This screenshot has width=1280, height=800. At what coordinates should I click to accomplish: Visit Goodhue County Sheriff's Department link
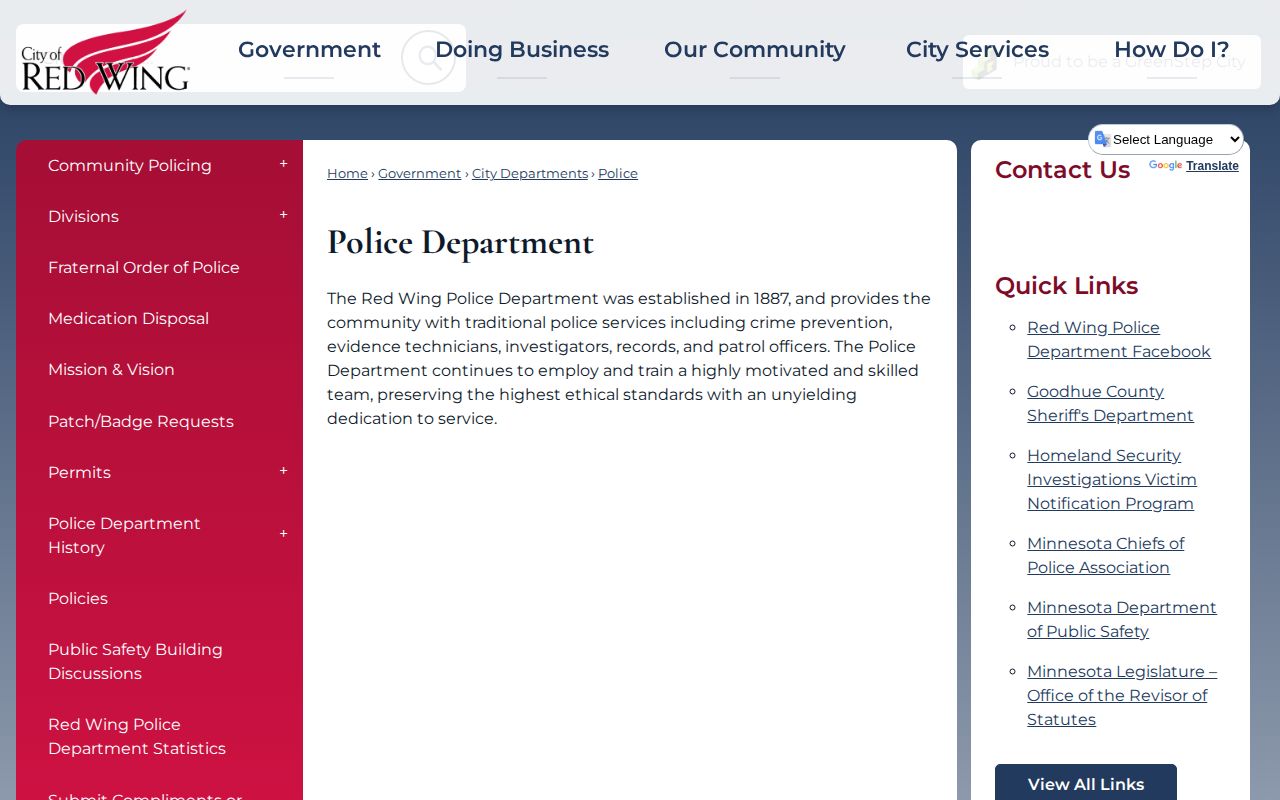[1110, 404]
